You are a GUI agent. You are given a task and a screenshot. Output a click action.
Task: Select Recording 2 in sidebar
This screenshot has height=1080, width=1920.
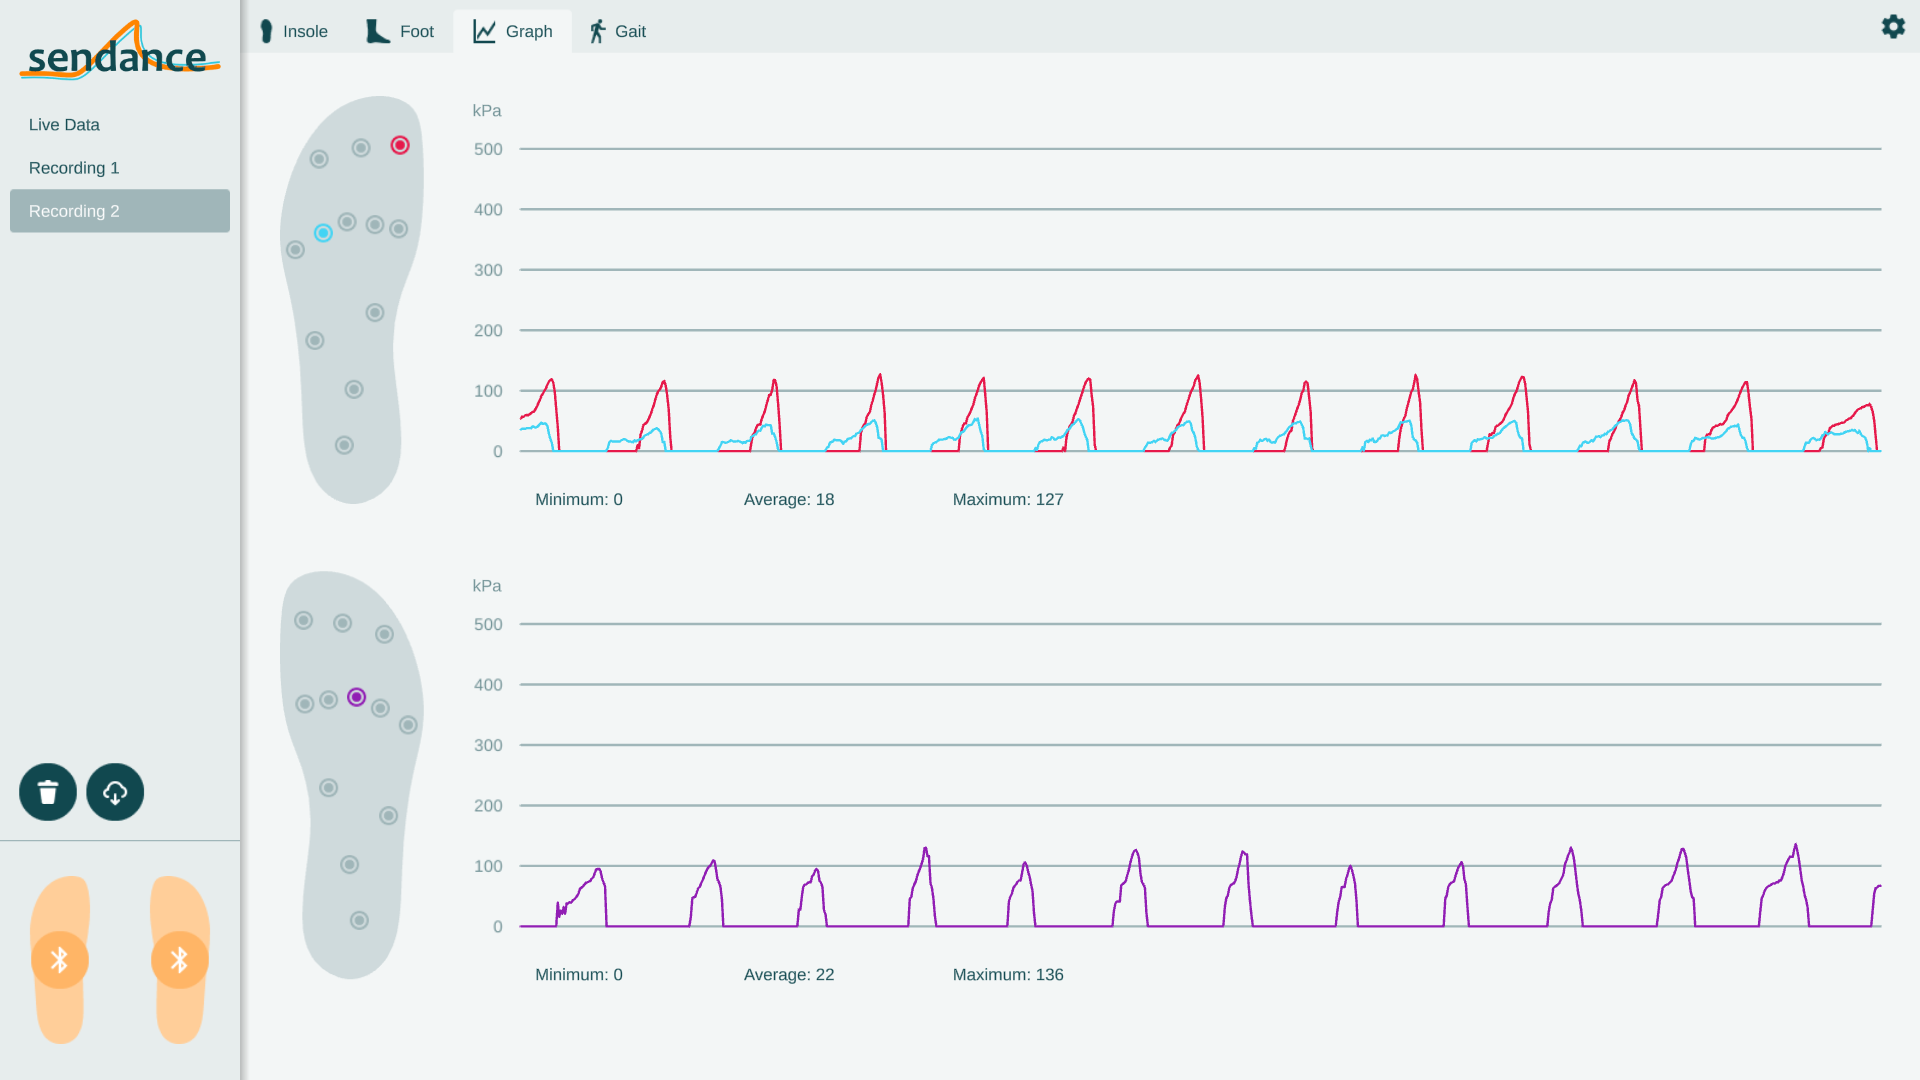pos(120,211)
